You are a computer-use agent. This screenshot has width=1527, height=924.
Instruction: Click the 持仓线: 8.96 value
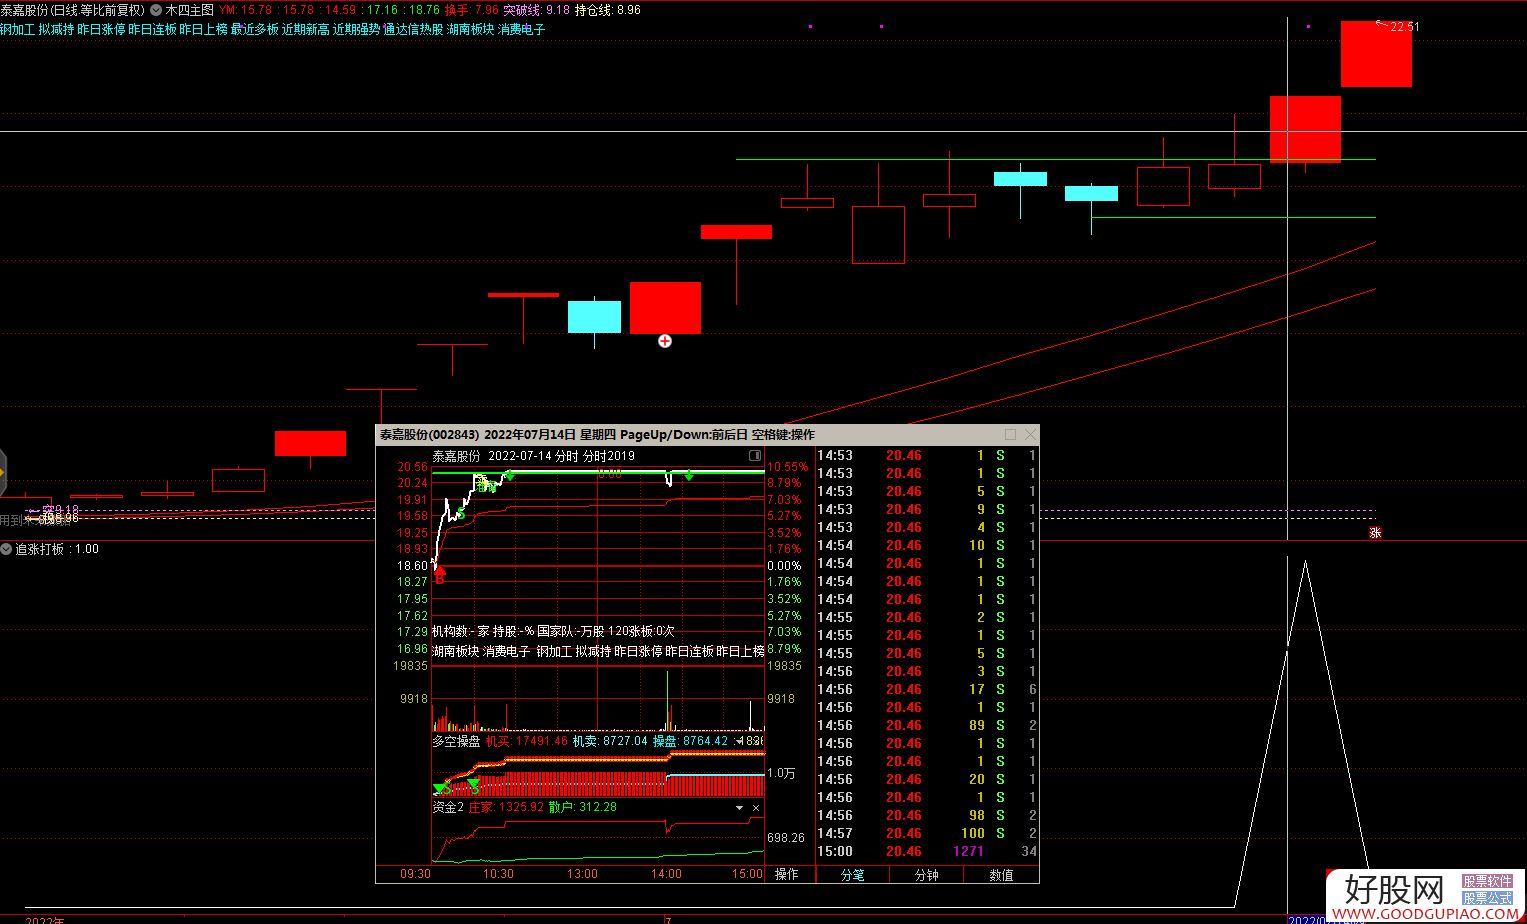(x=608, y=10)
